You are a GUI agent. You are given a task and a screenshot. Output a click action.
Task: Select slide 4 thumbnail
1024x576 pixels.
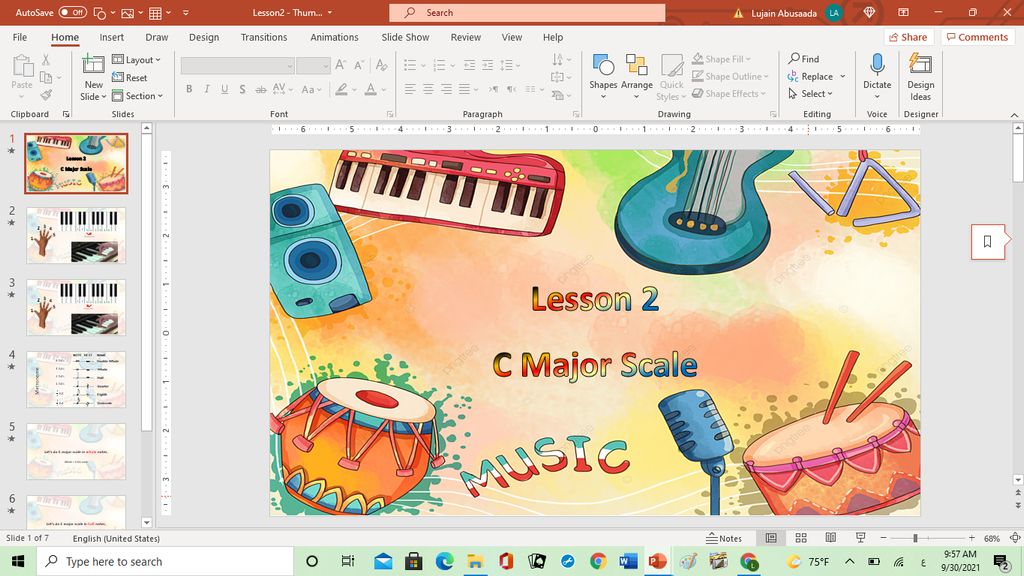click(76, 379)
